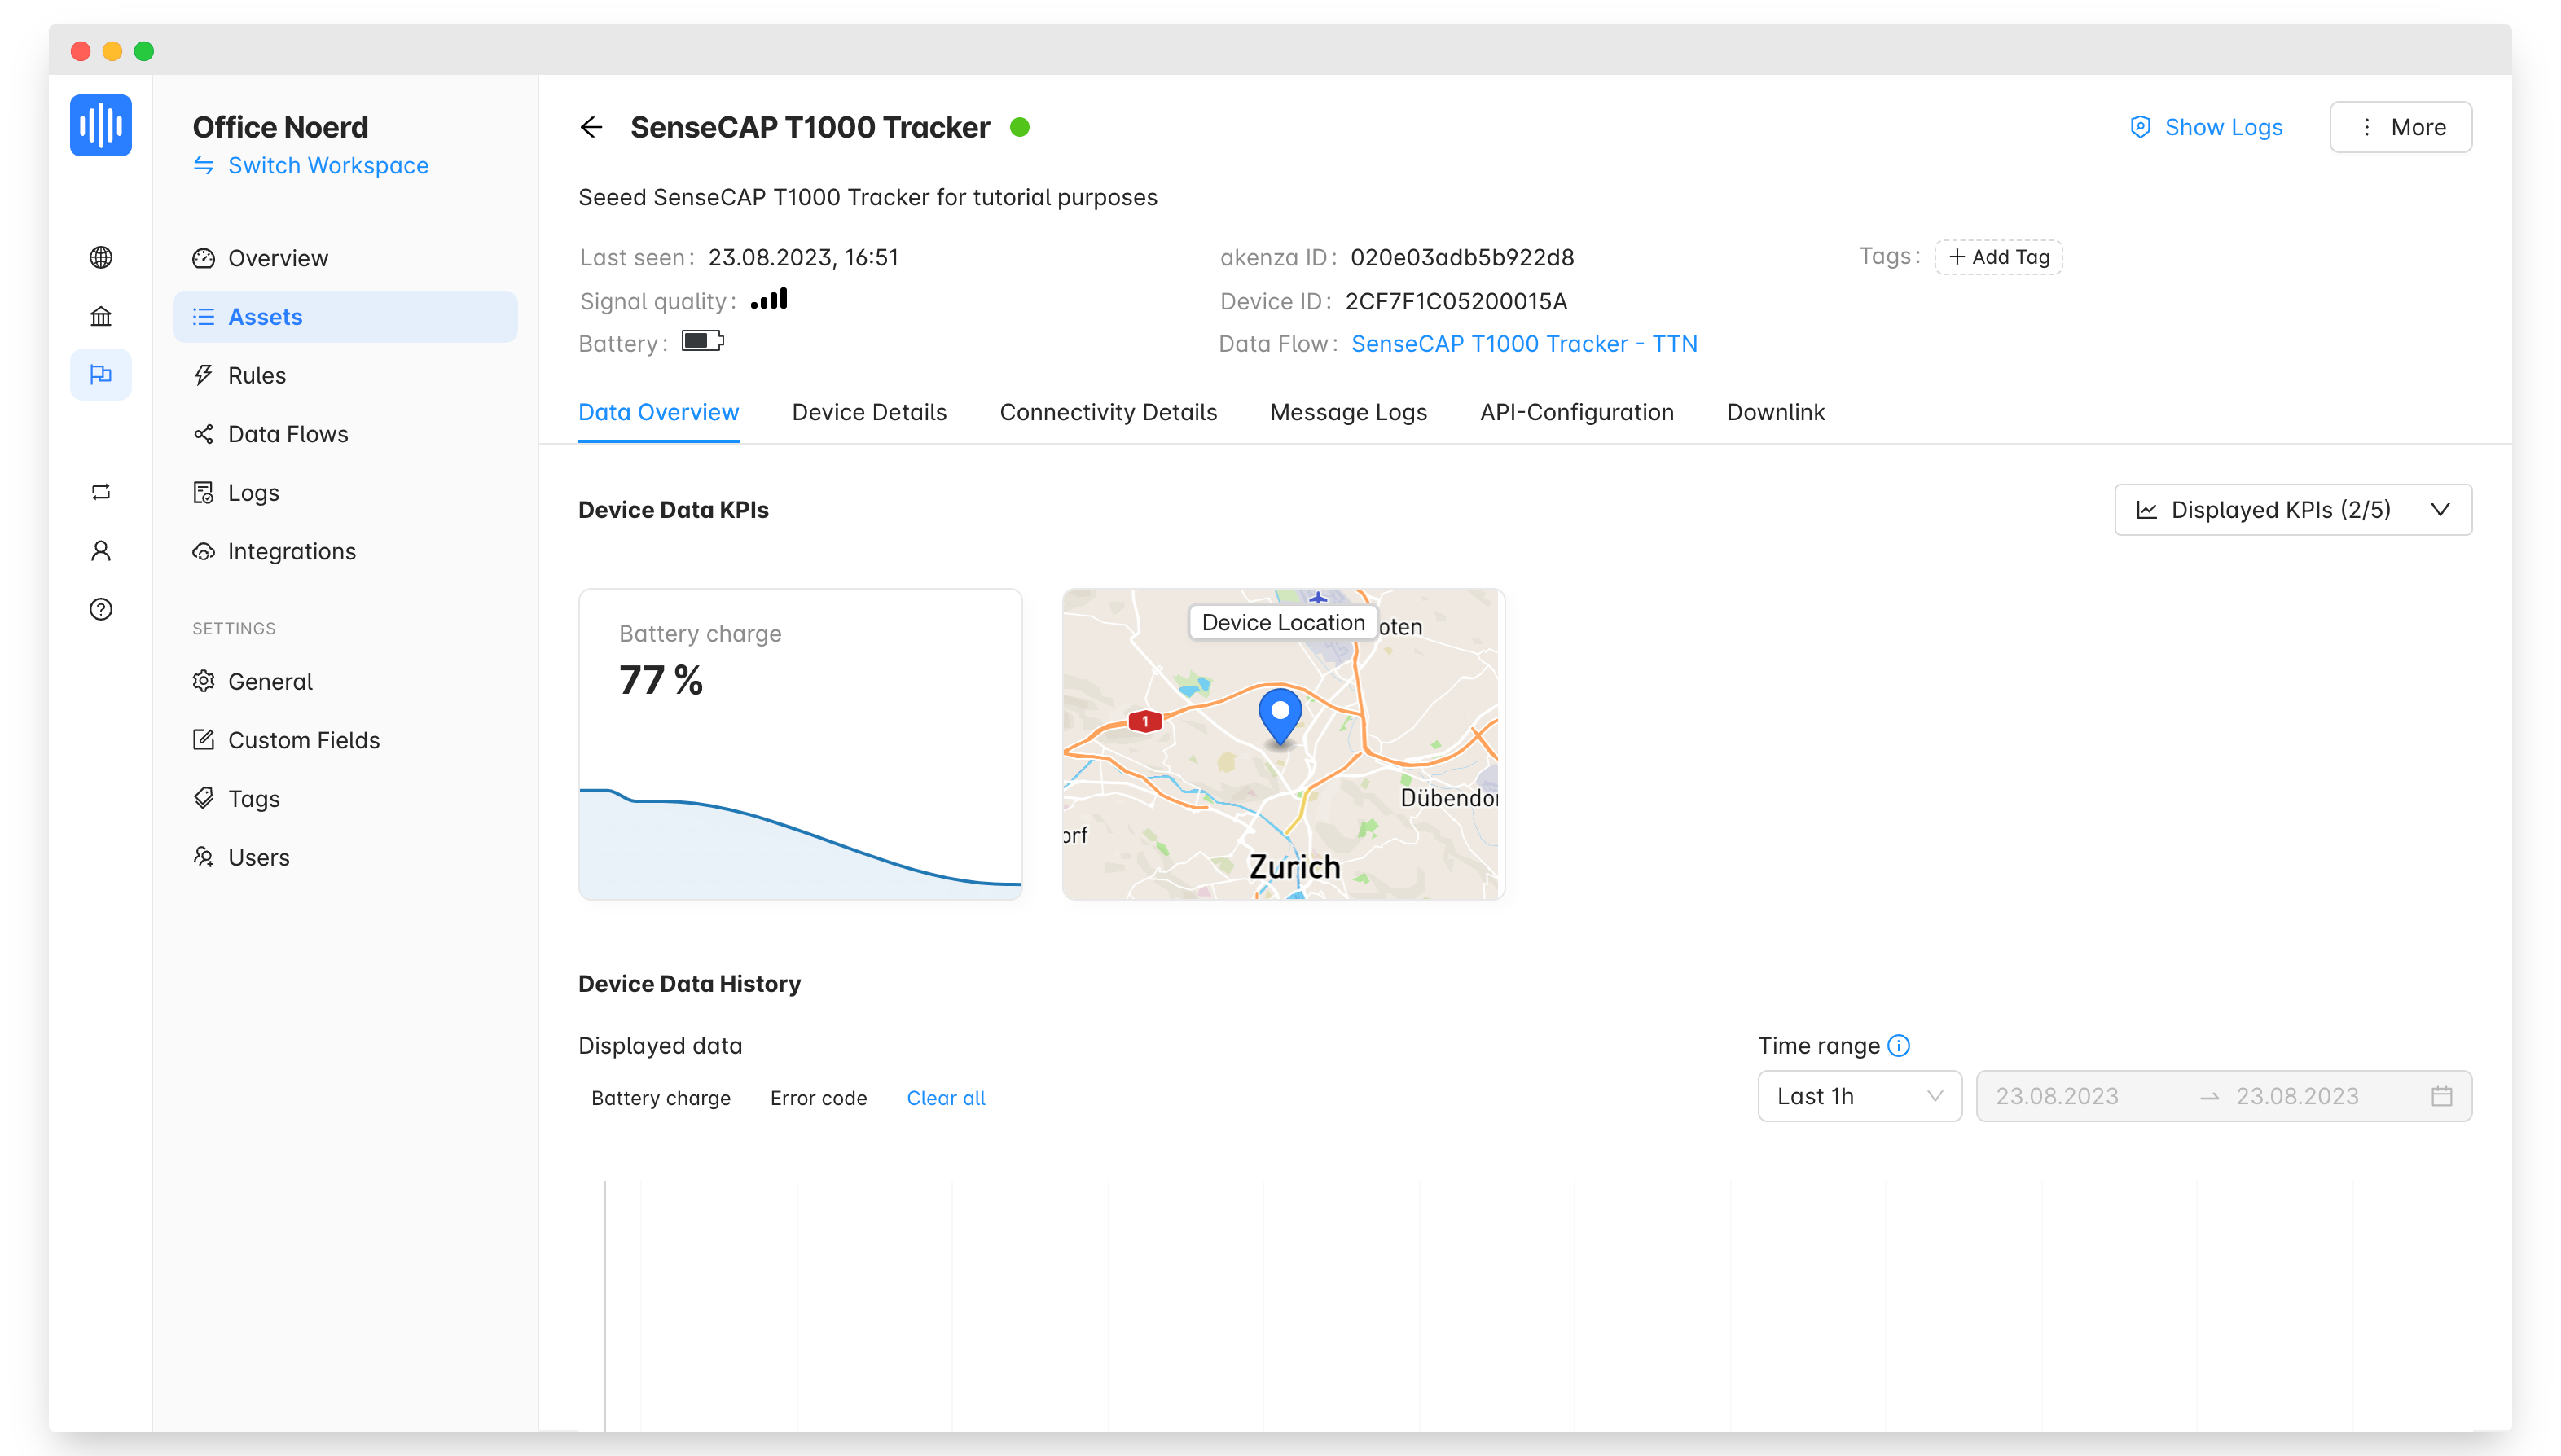The image size is (2561, 1456).
Task: Switch to the Device Details tab
Action: coord(868,412)
